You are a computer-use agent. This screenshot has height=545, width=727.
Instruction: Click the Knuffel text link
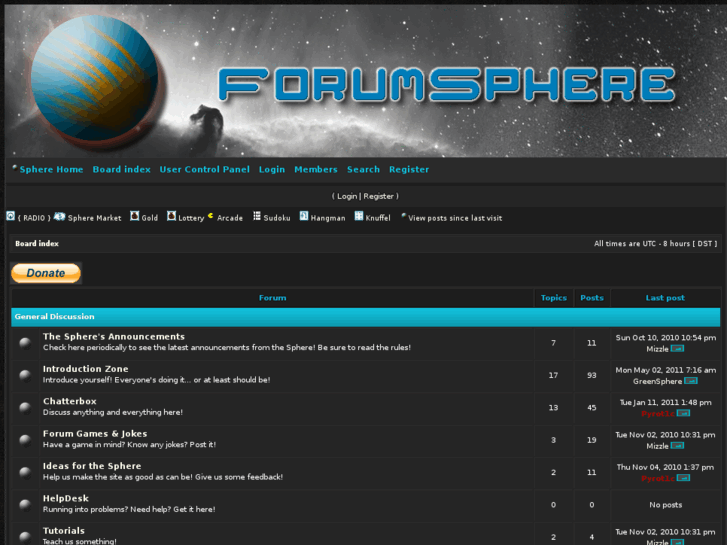pos(378,218)
